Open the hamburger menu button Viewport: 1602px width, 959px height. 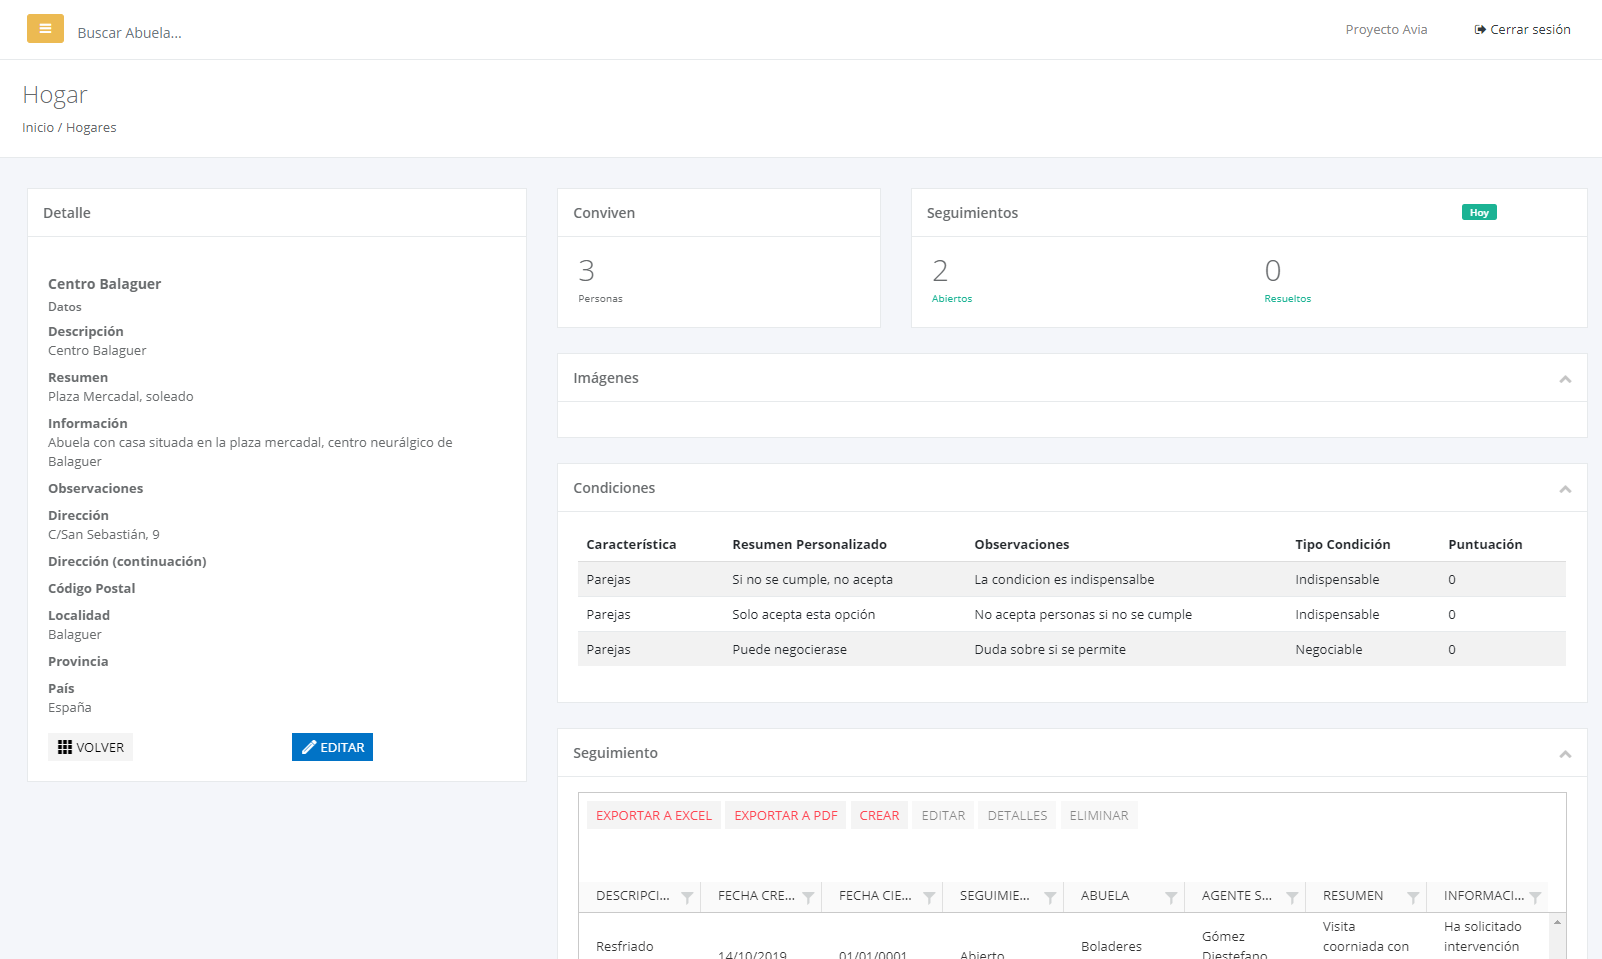pos(45,29)
